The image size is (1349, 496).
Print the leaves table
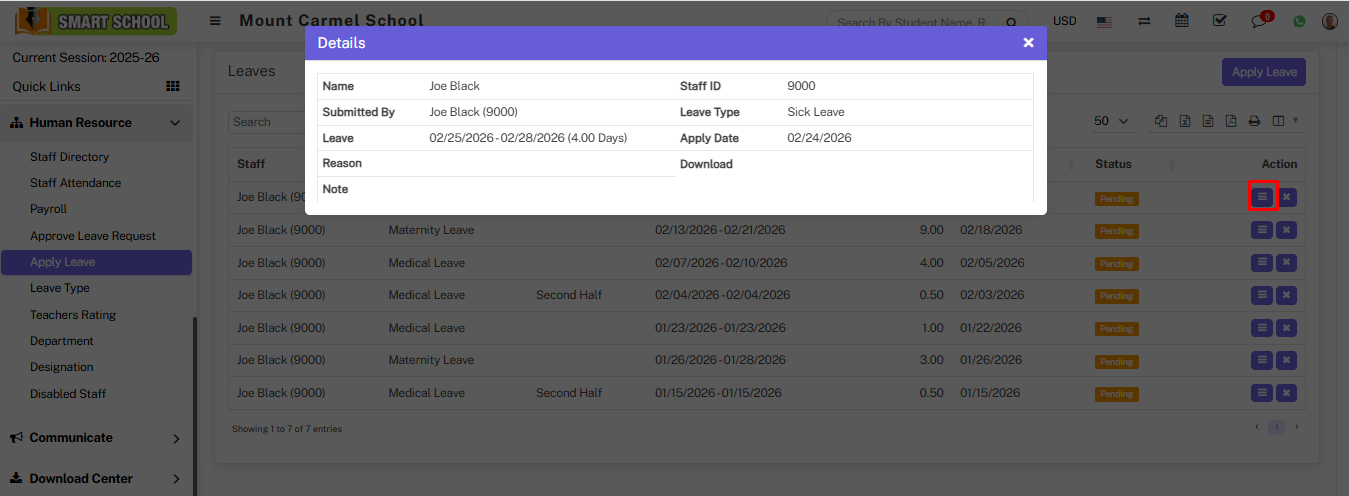1254,121
